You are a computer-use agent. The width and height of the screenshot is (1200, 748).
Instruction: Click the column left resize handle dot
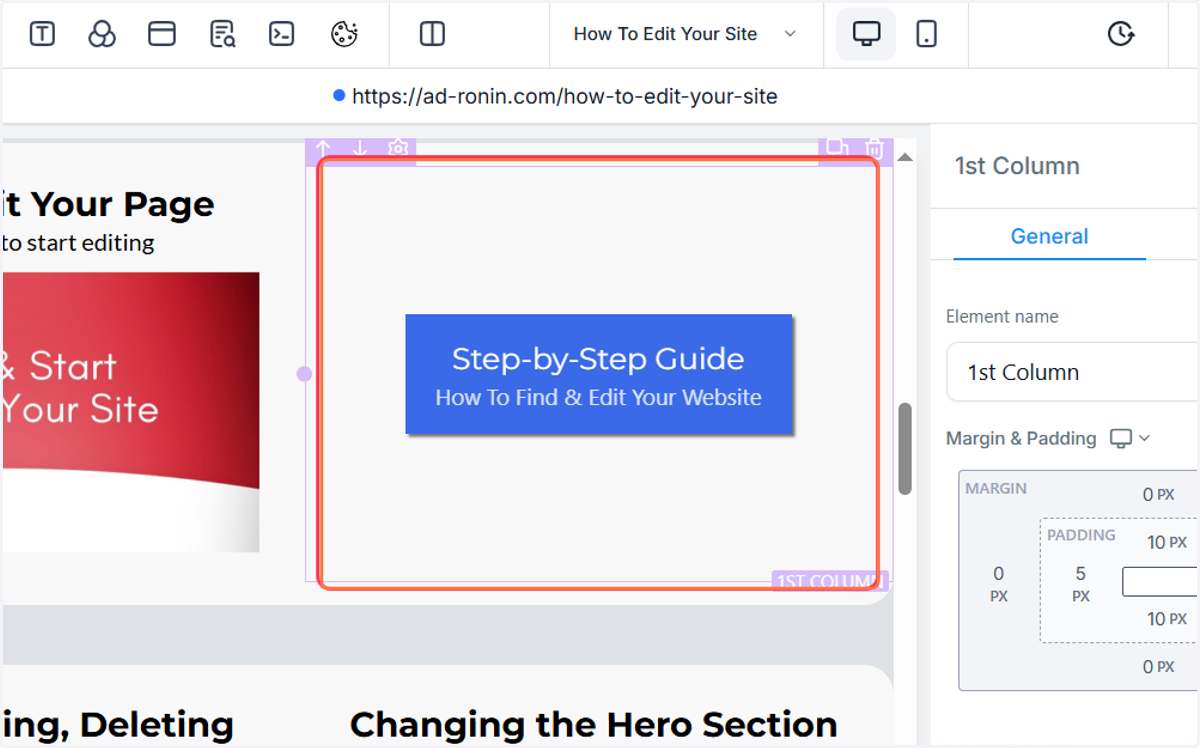click(x=304, y=374)
